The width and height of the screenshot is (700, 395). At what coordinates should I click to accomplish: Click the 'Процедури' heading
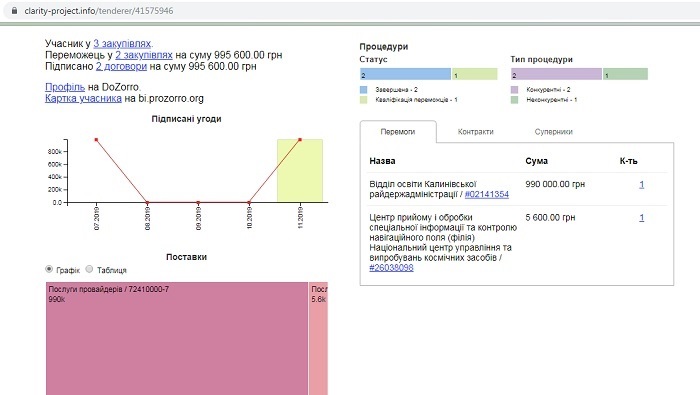[383, 46]
